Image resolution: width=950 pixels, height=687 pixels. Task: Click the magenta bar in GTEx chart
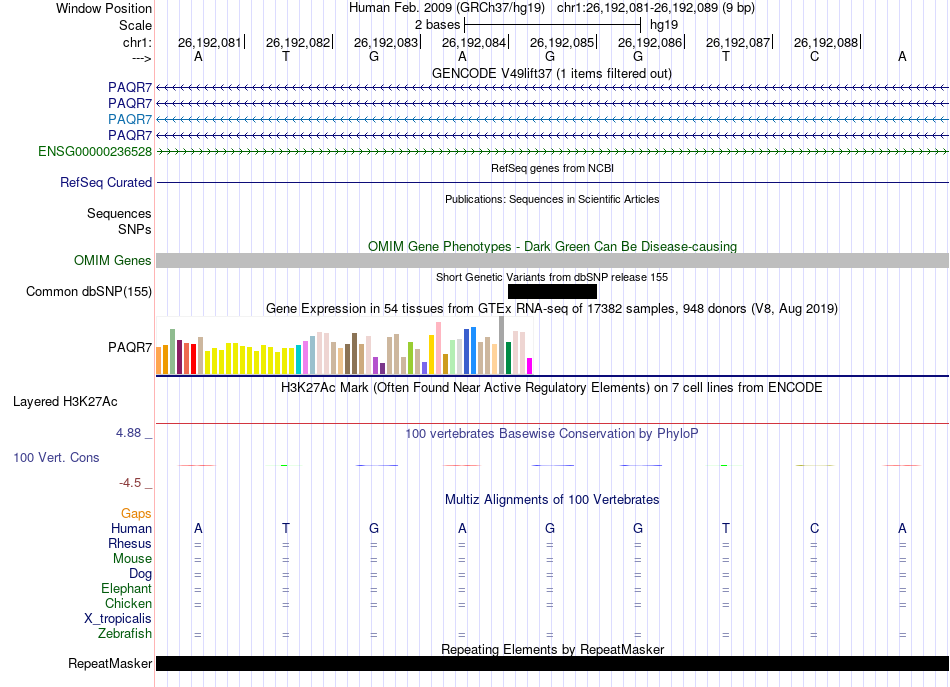tap(530, 365)
